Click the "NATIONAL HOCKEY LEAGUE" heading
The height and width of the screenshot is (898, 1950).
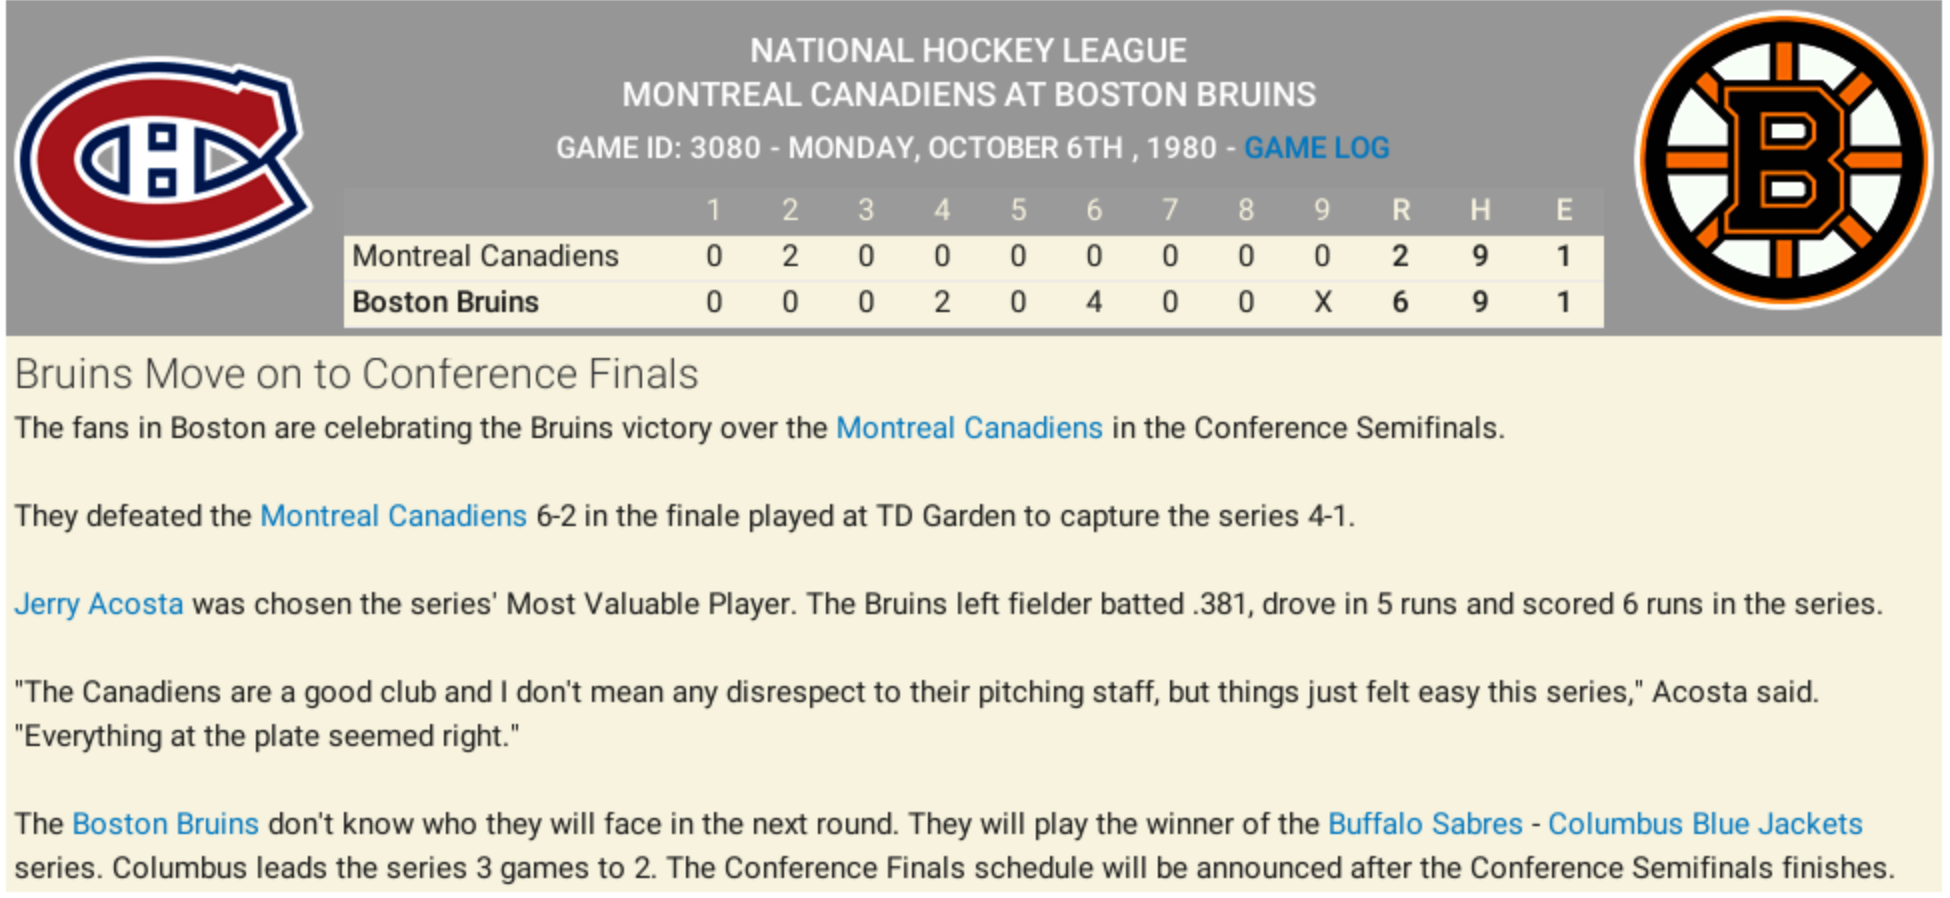tap(969, 50)
